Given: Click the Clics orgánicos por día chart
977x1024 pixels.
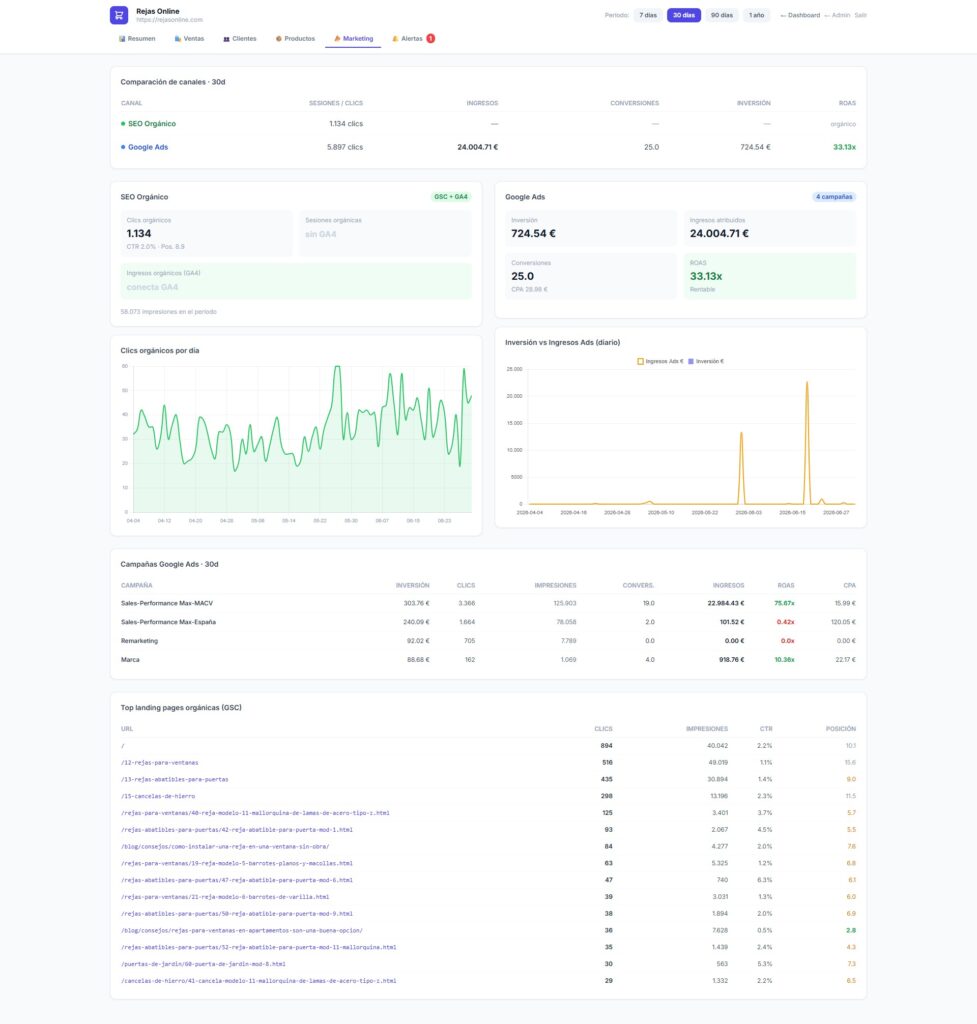Looking at the screenshot, I should (x=296, y=441).
